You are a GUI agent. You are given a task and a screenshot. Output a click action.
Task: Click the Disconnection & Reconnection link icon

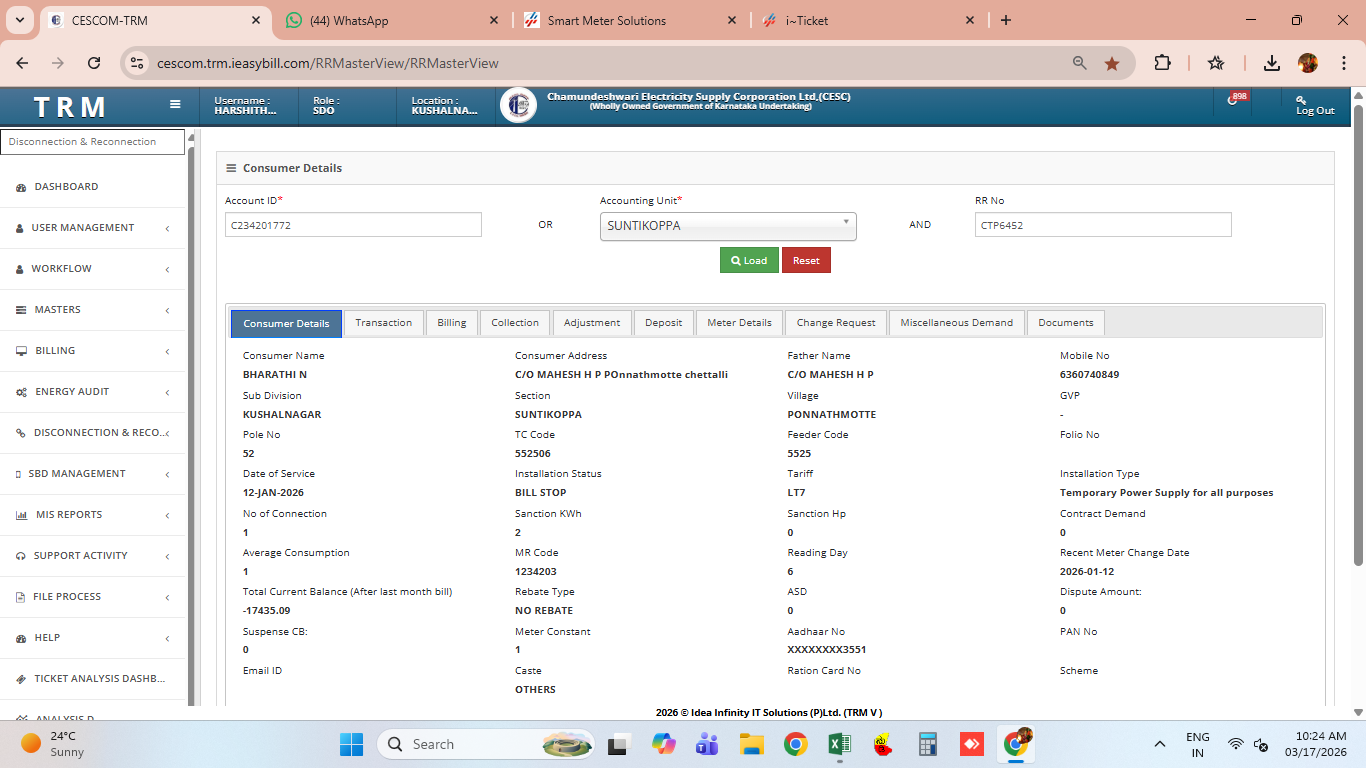tap(21, 433)
